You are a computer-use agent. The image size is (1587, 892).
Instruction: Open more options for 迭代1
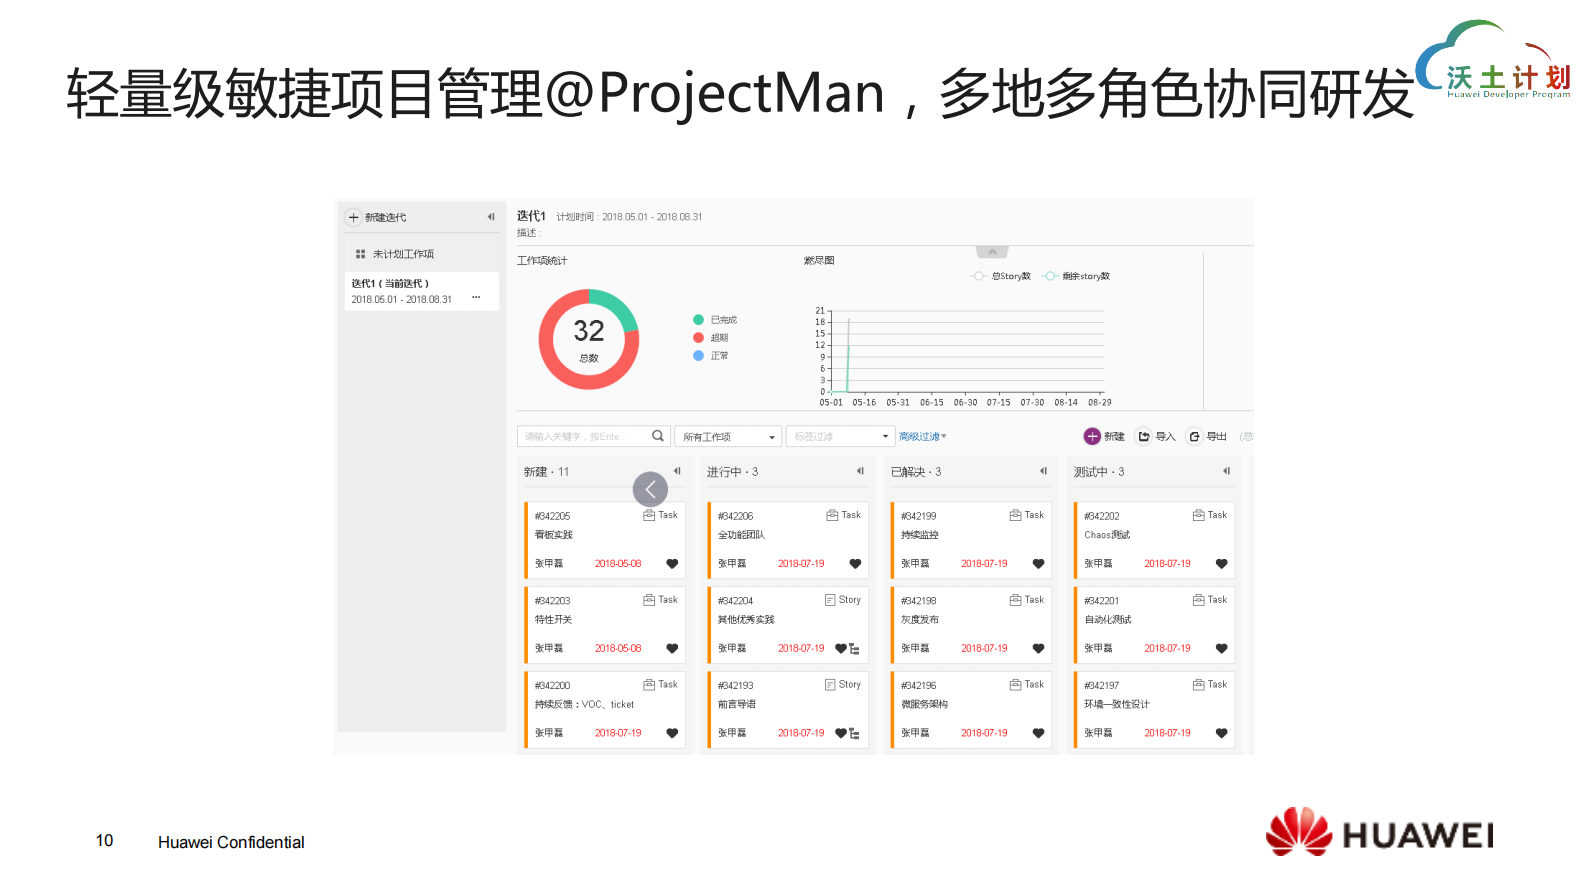(476, 298)
